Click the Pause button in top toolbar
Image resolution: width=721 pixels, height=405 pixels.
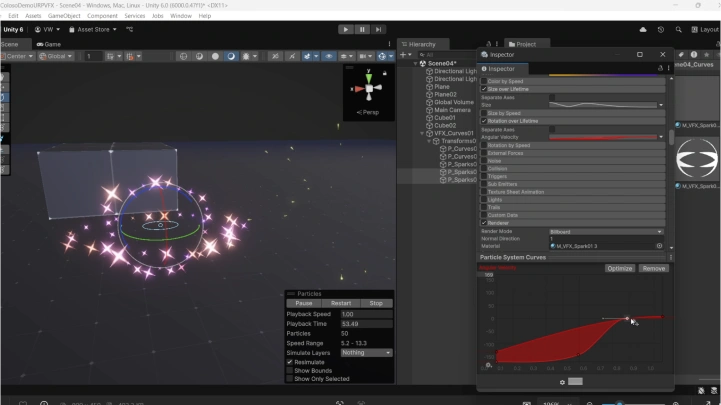coord(362,29)
